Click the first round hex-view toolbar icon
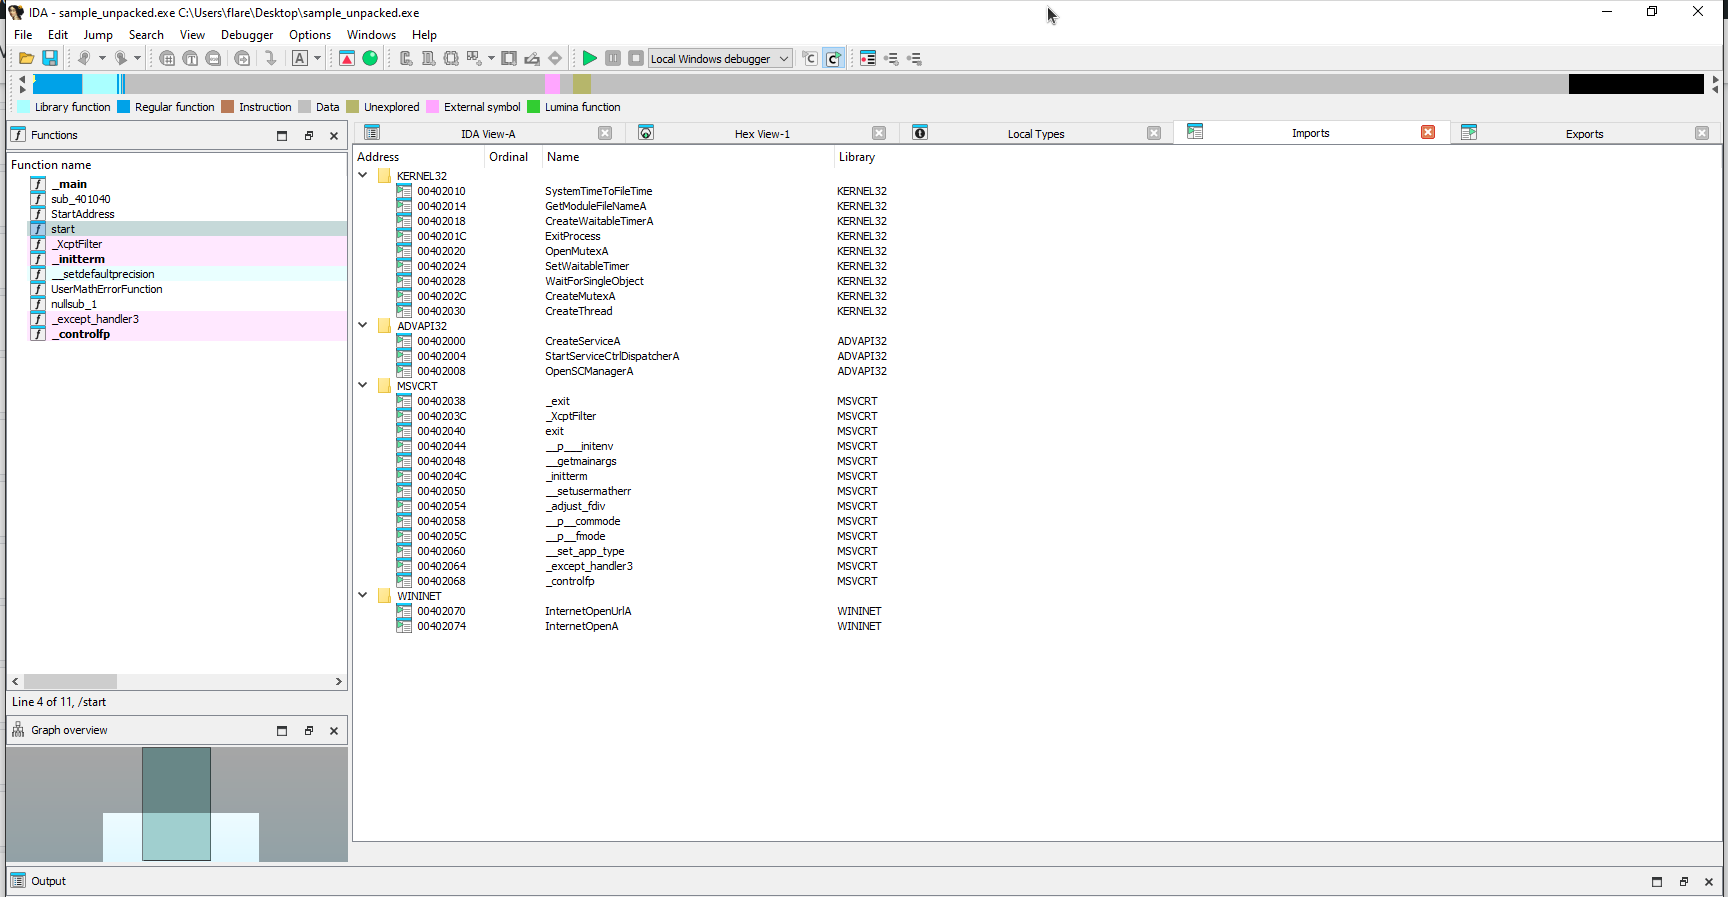1728x897 pixels. [x=167, y=59]
